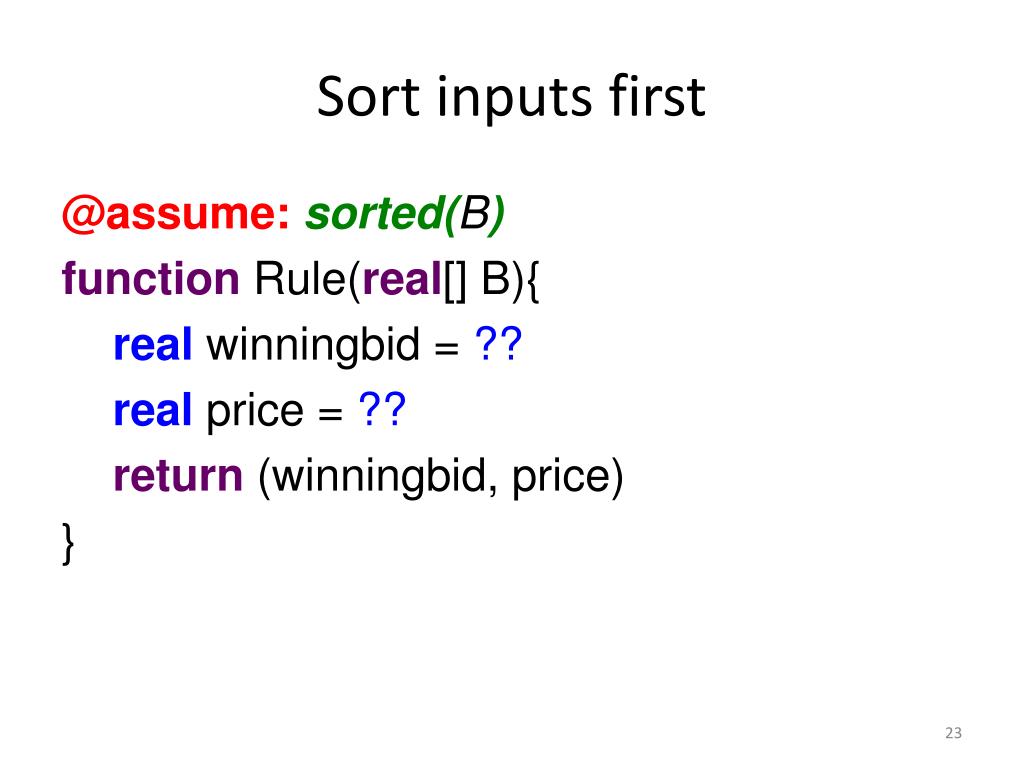Select the red "@assume:" annotation
Image resolution: width=1024 pixels, height=768 pixels.
tap(176, 214)
